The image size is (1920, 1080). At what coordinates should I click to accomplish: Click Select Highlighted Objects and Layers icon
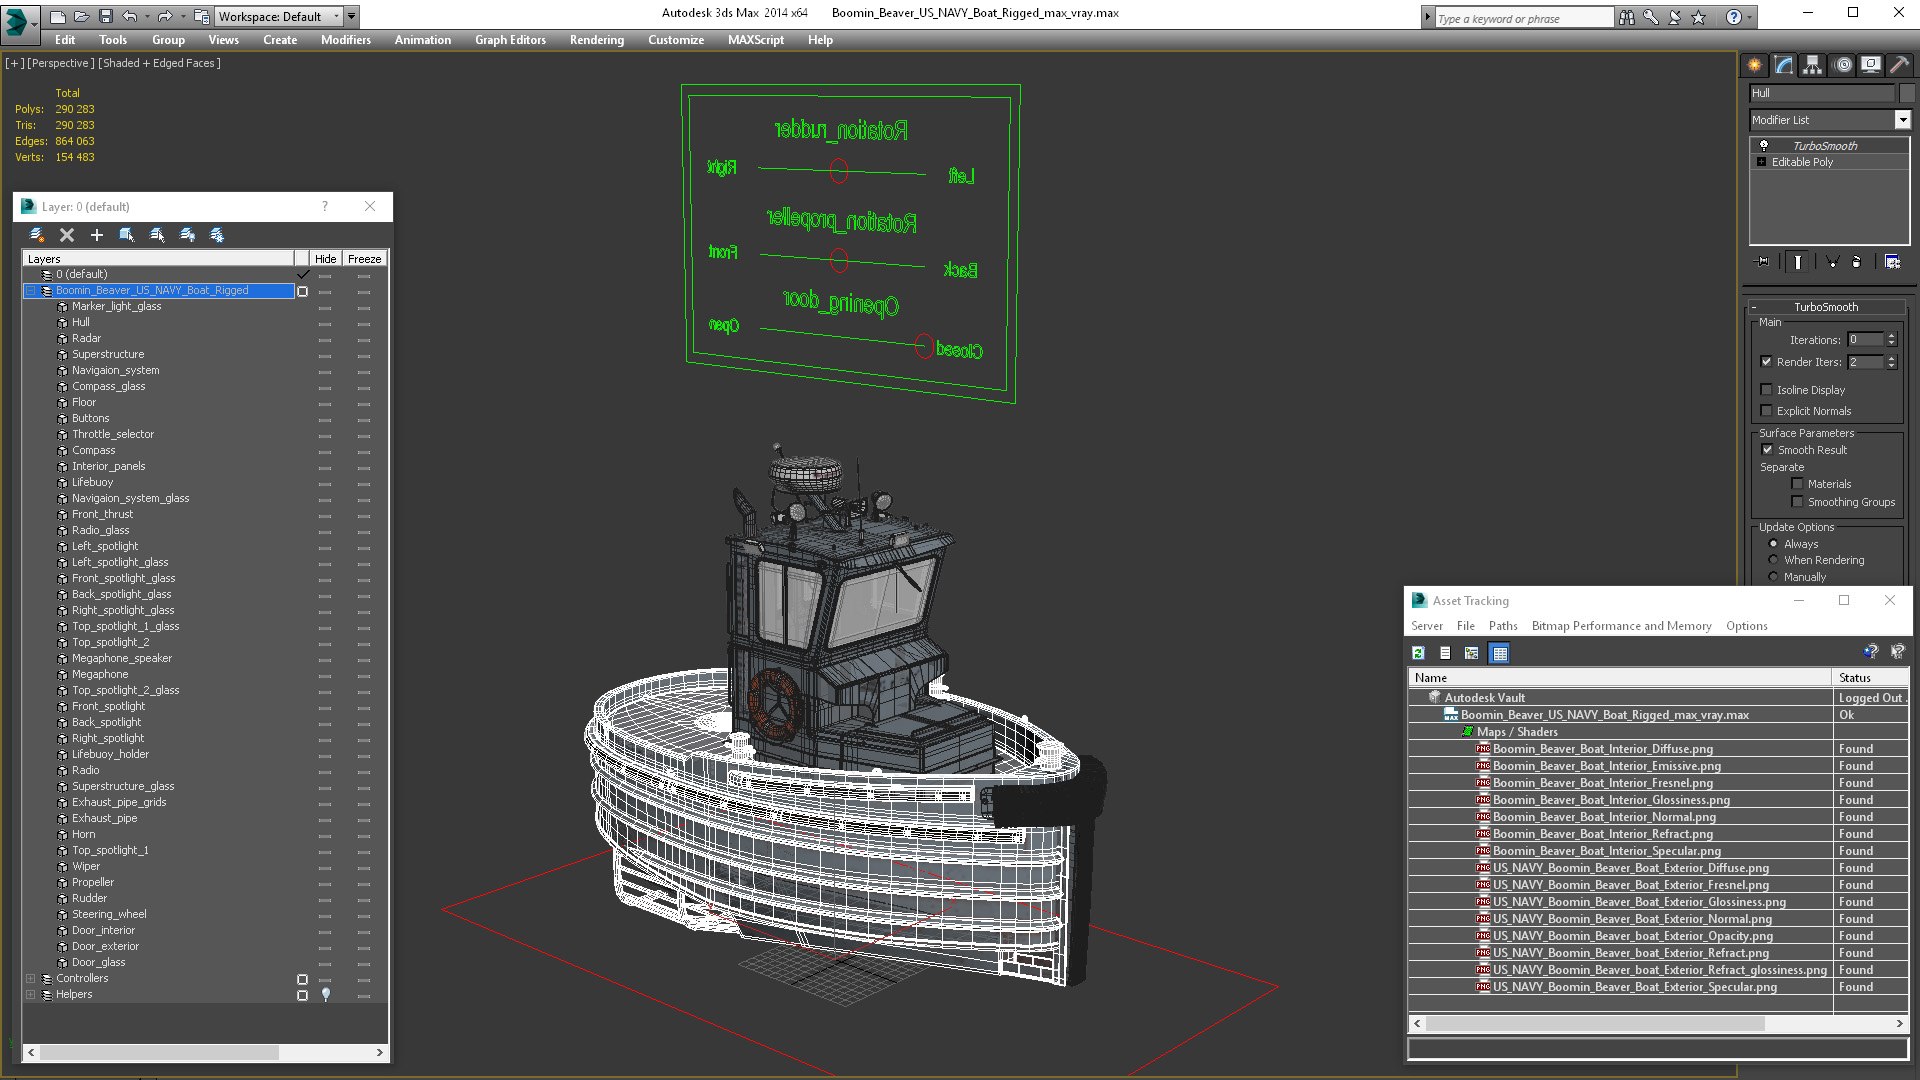pos(127,235)
